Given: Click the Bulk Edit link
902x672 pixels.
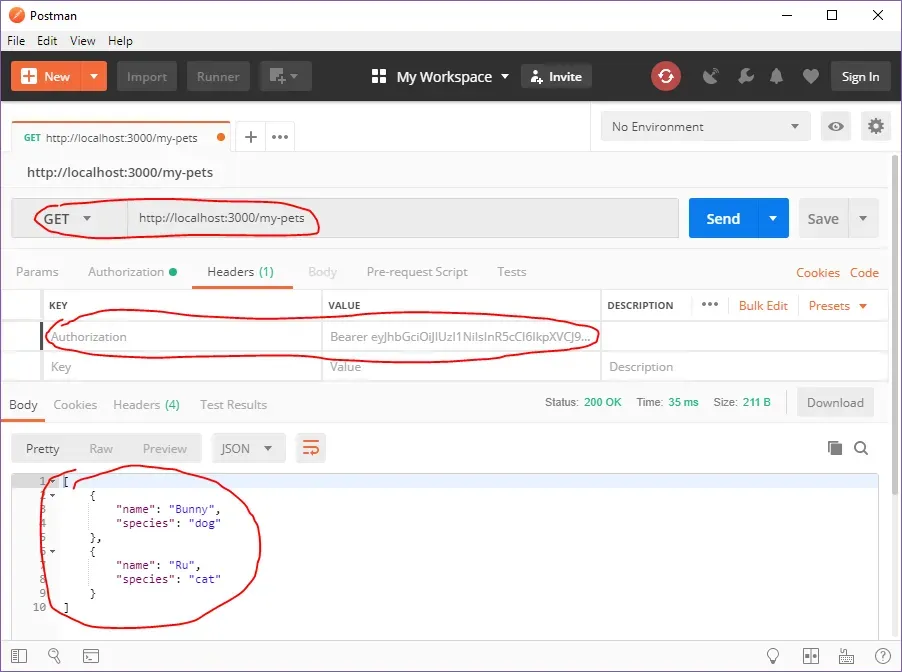Looking at the screenshot, I should pos(763,306).
